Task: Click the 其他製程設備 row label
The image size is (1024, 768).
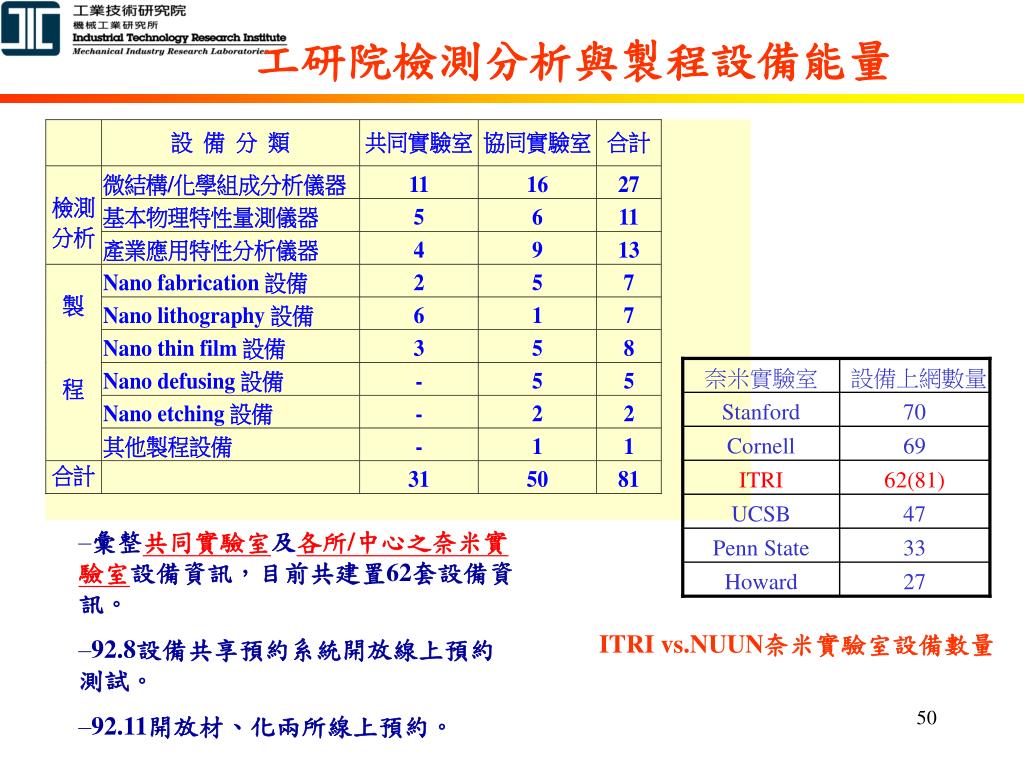Action: click(x=167, y=447)
